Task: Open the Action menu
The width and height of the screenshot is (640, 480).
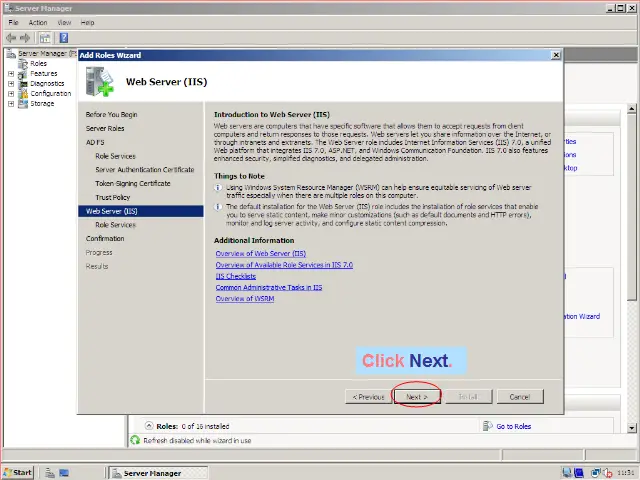Action: (38, 22)
